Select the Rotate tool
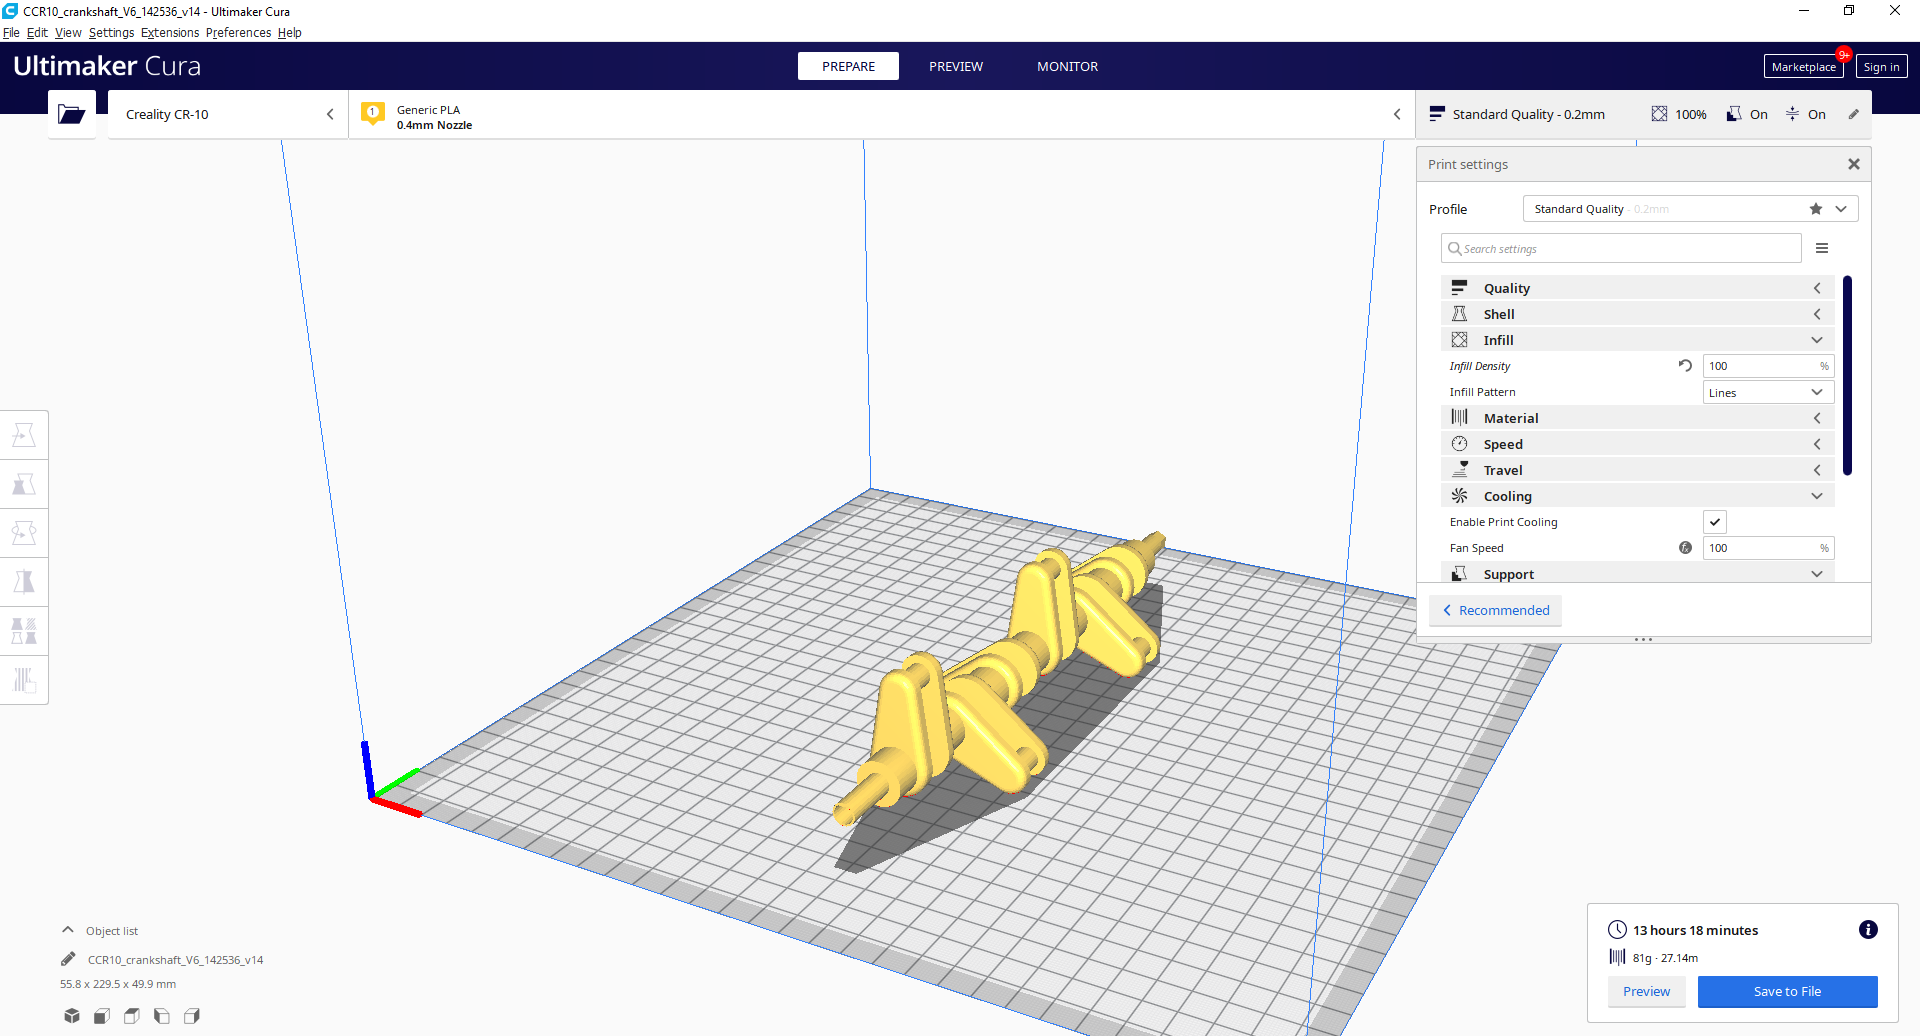The image size is (1920, 1036). coord(24,532)
